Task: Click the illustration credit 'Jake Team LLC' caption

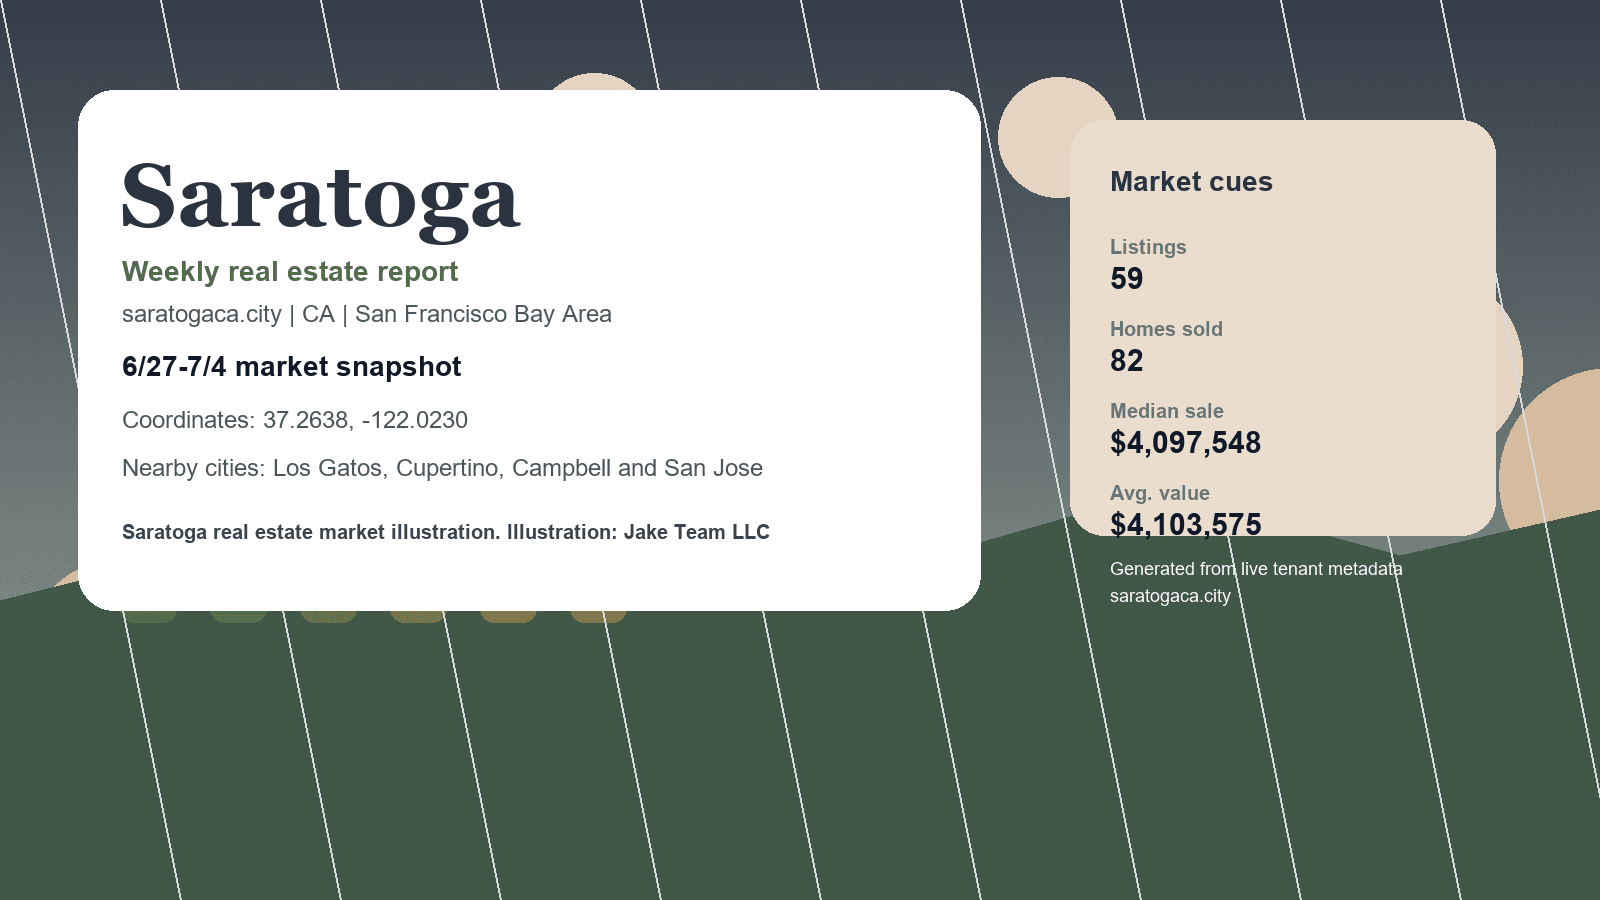Action: 446,532
